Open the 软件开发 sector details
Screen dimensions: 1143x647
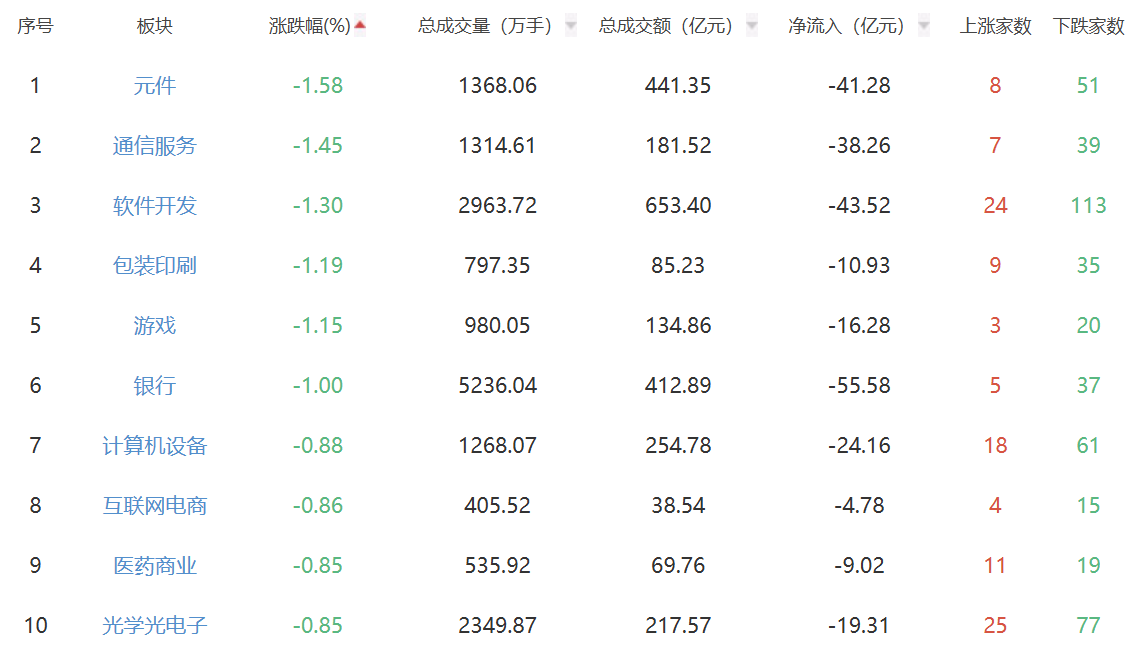[156, 205]
